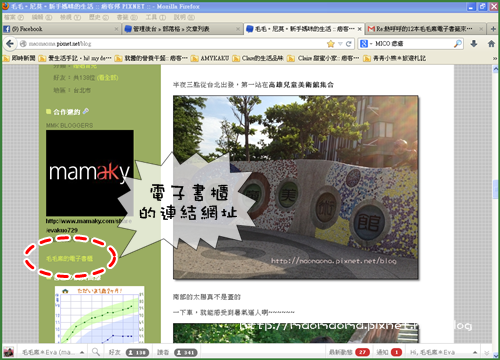Open the 好友 138 friends counter

(129, 352)
